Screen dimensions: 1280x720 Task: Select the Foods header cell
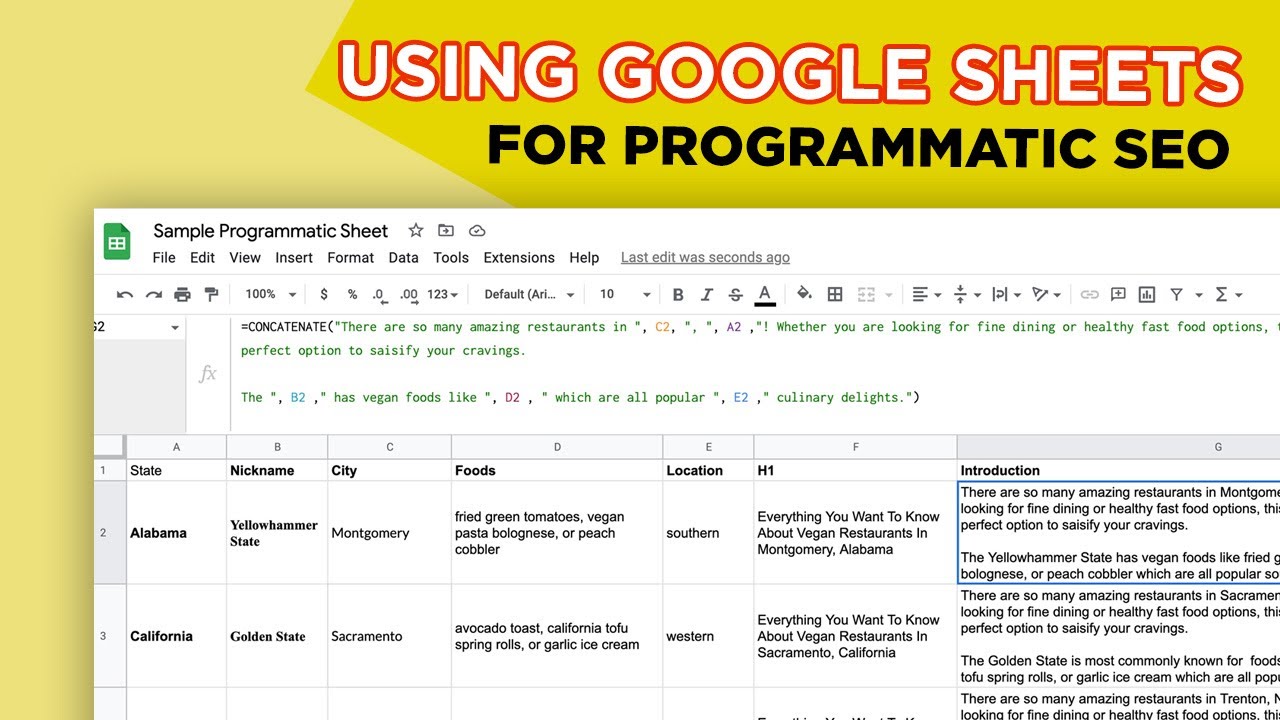click(x=557, y=470)
